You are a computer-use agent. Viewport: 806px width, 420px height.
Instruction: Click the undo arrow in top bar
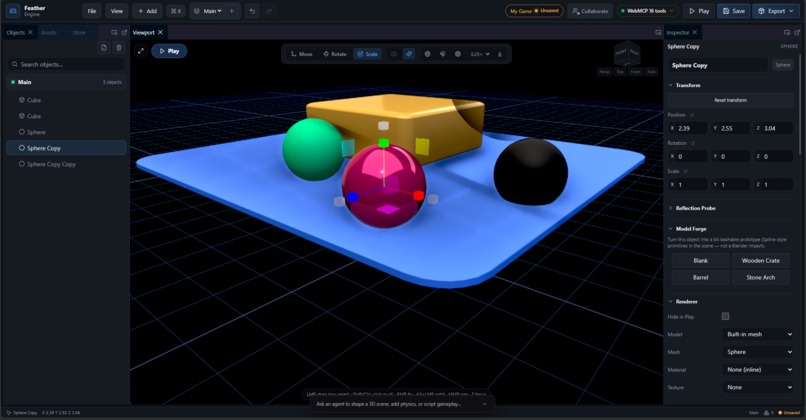click(252, 11)
